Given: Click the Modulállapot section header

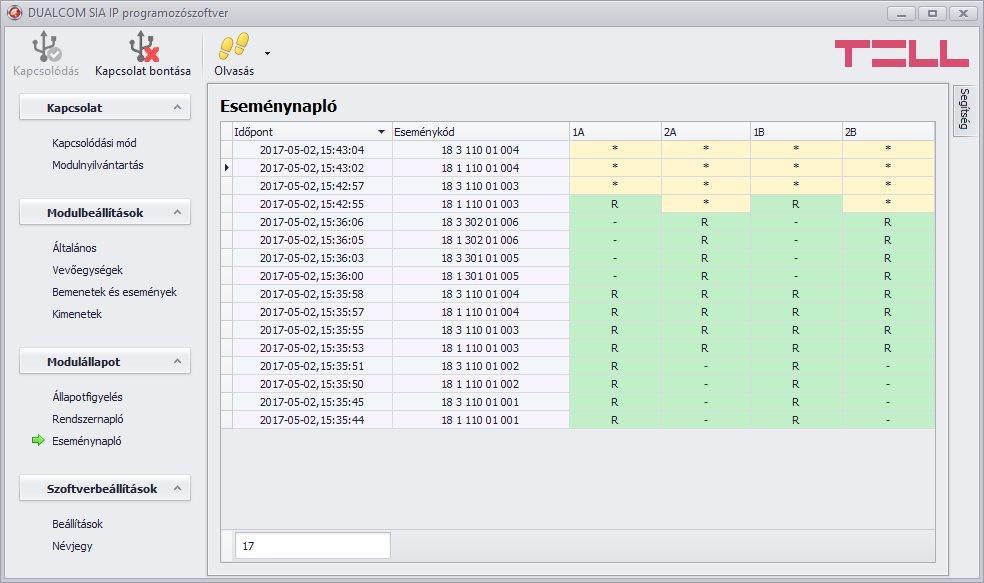Looking at the screenshot, I should pyautogui.click(x=105, y=361).
